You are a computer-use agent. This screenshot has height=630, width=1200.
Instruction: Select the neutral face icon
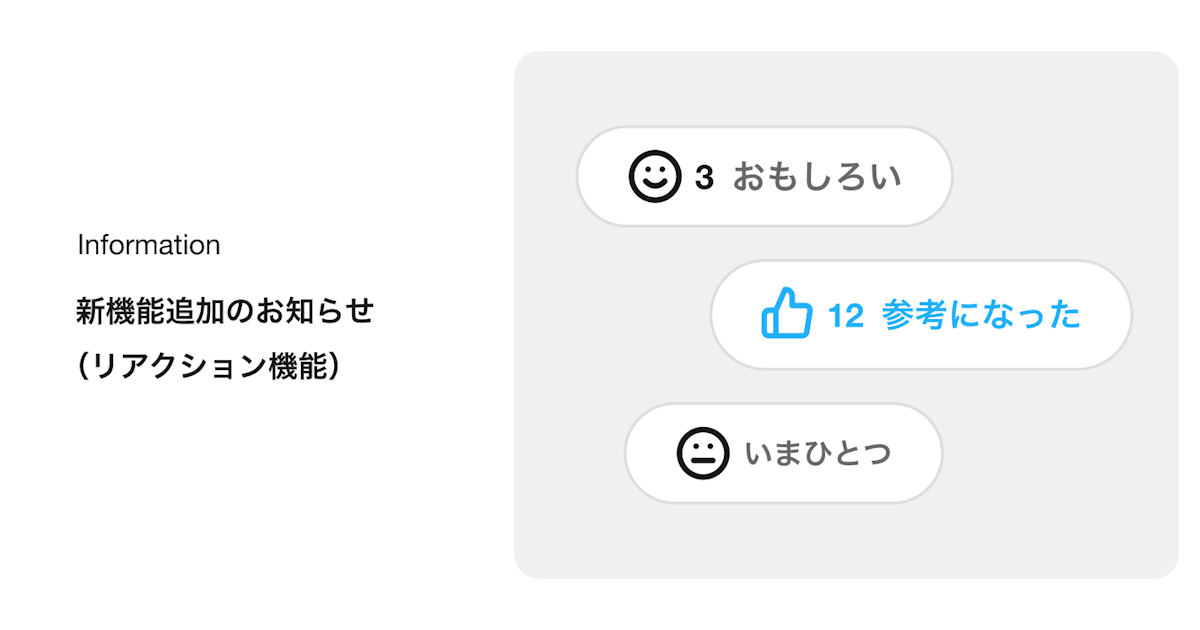tap(703, 453)
